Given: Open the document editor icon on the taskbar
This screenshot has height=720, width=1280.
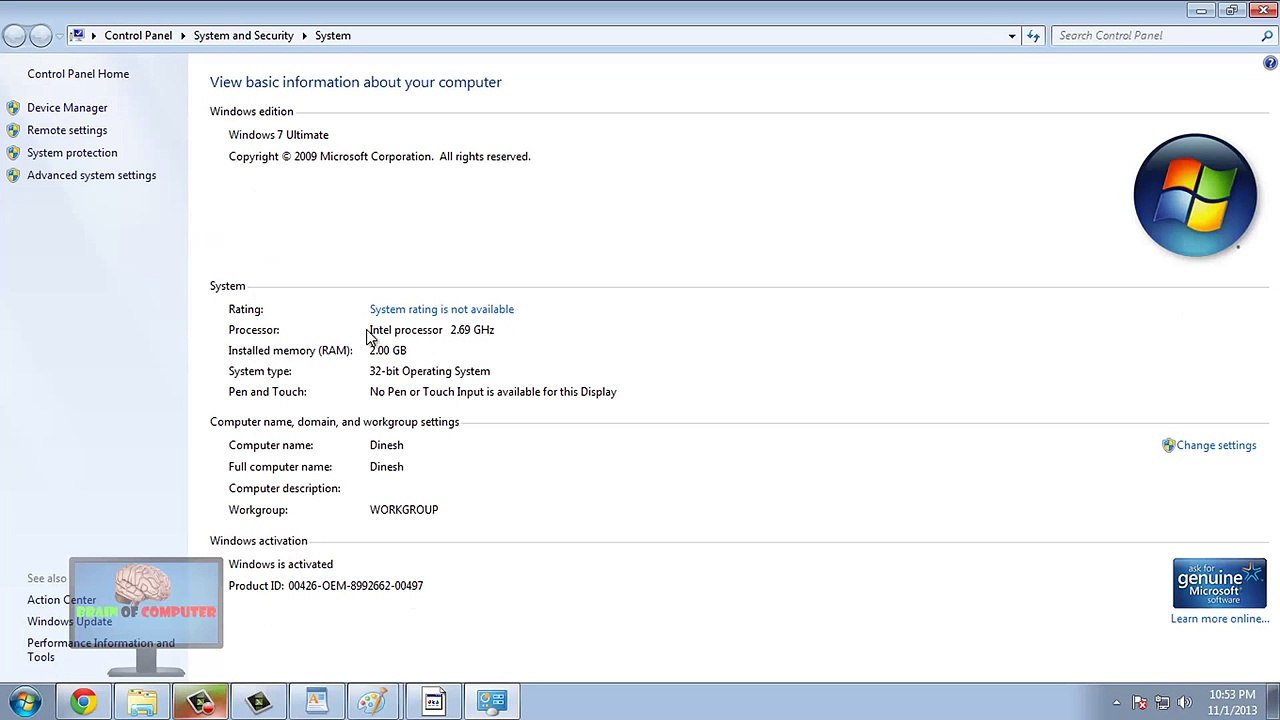Looking at the screenshot, I should click(x=316, y=702).
